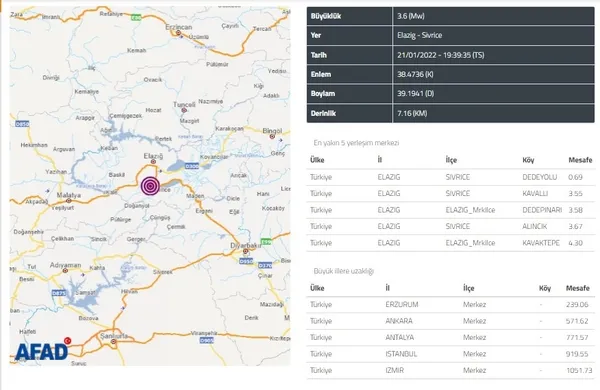Click the IZMIR province cell
The image size is (600, 390).
click(x=395, y=370)
